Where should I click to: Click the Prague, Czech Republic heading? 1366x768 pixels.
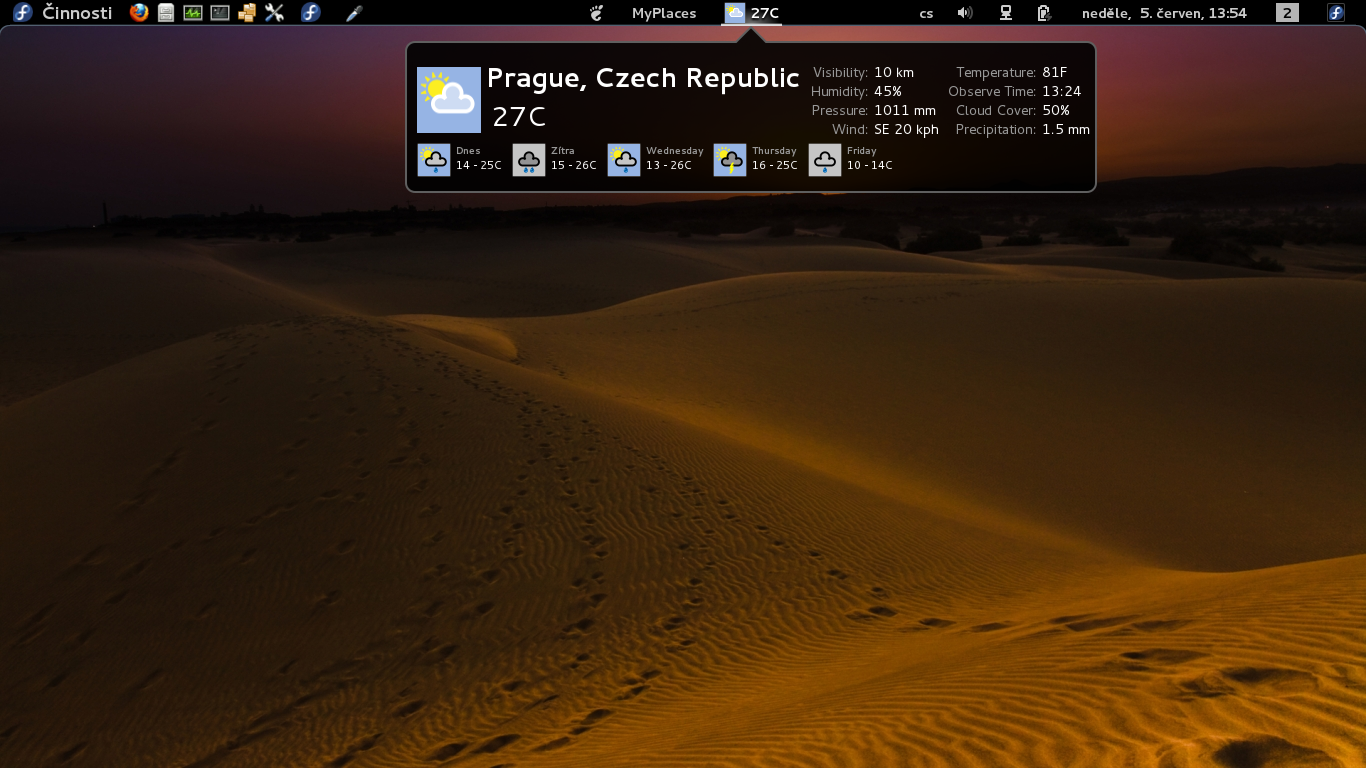643,79
